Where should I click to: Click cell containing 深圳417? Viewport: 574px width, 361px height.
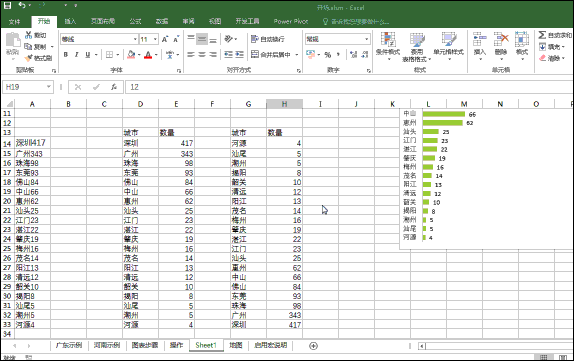tap(32, 143)
